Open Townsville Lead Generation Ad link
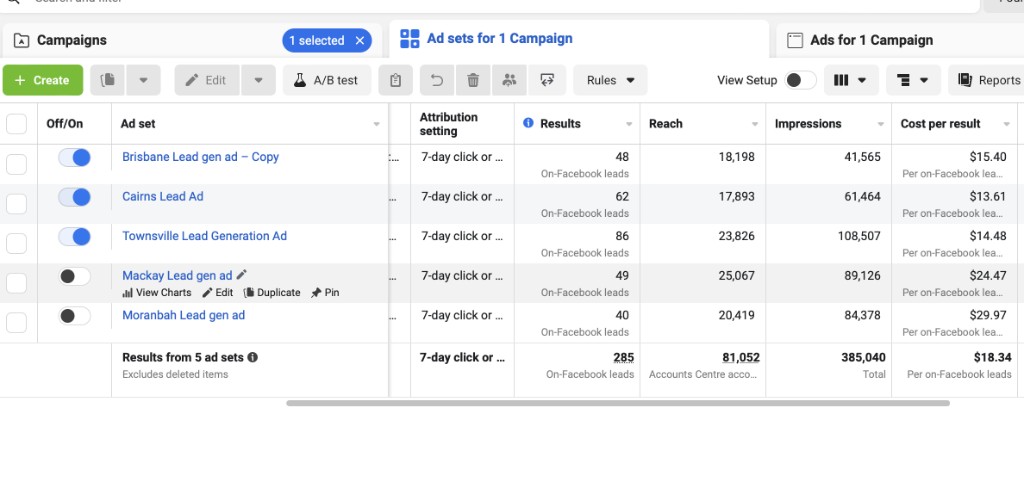The height and width of the screenshot is (482, 1024). [204, 236]
